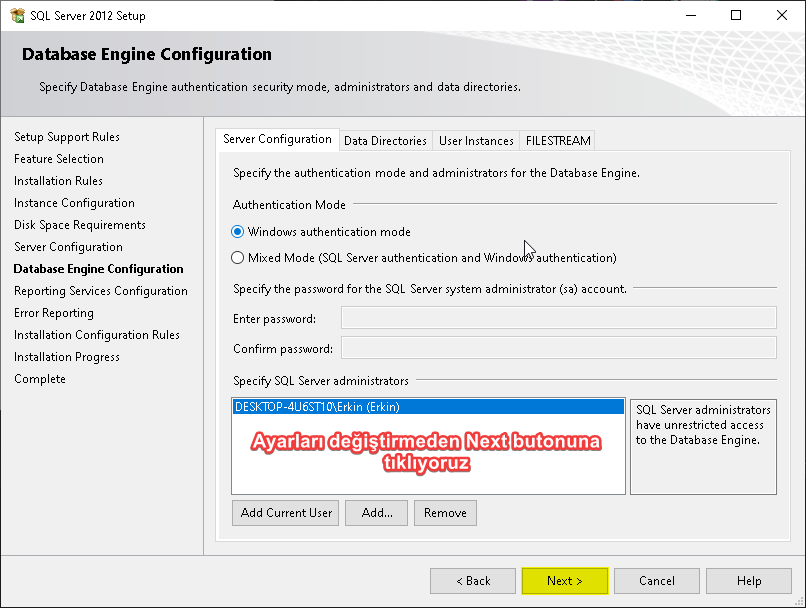Click the Add Current User button

tap(286, 513)
